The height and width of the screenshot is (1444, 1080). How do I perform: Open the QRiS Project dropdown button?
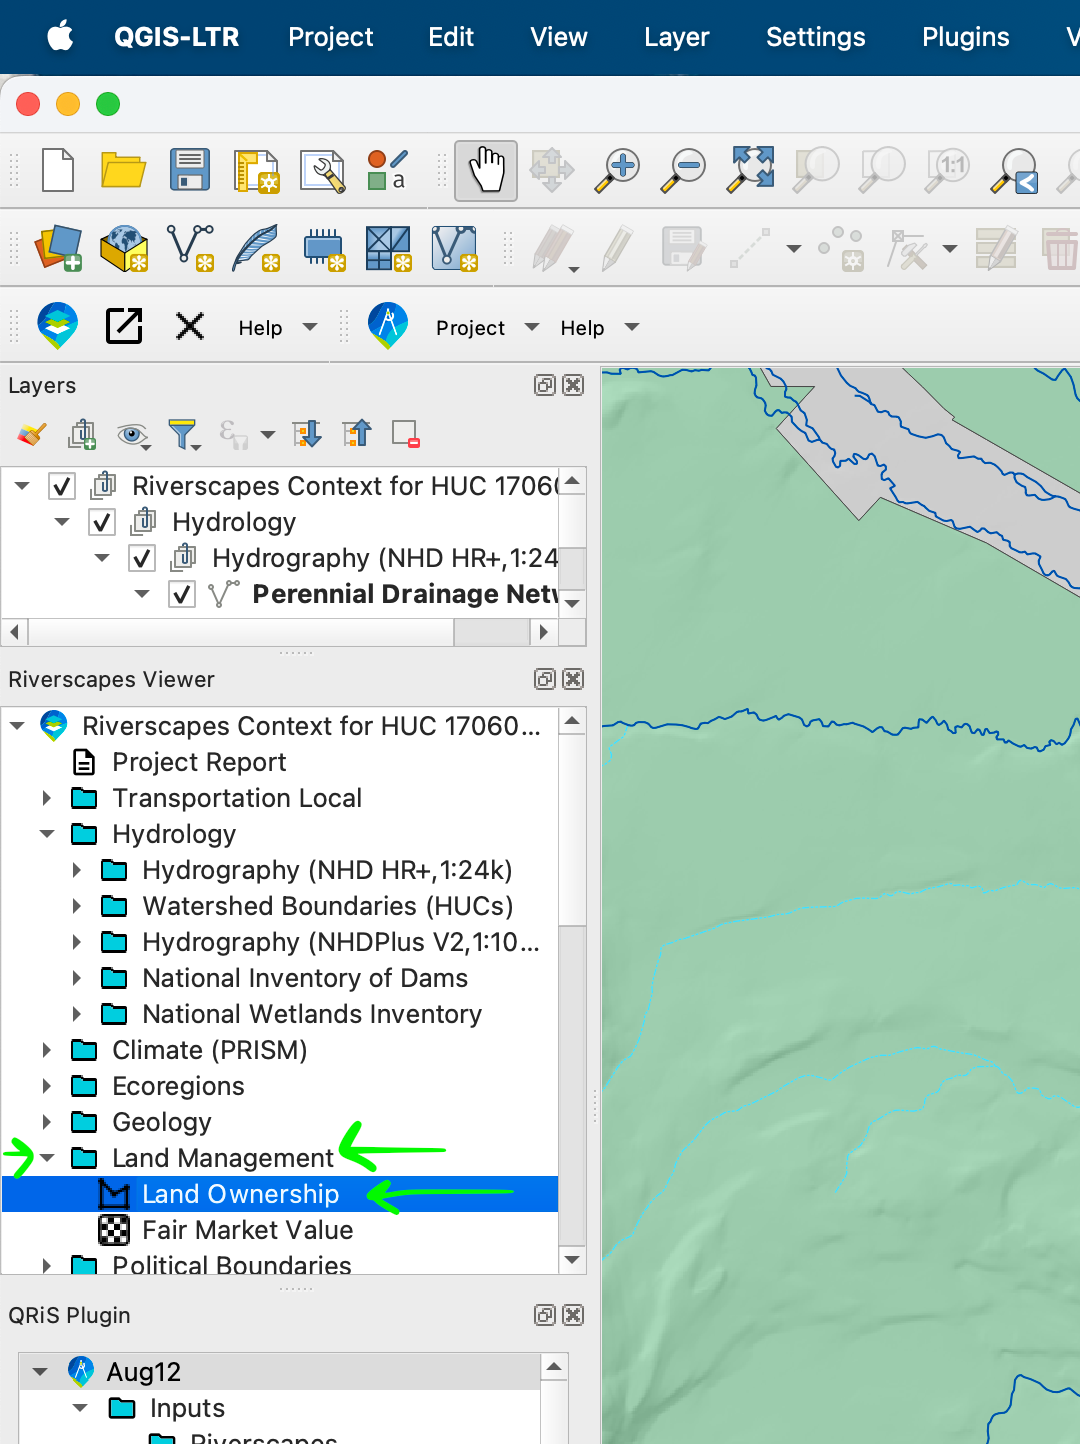pyautogui.click(x=487, y=328)
